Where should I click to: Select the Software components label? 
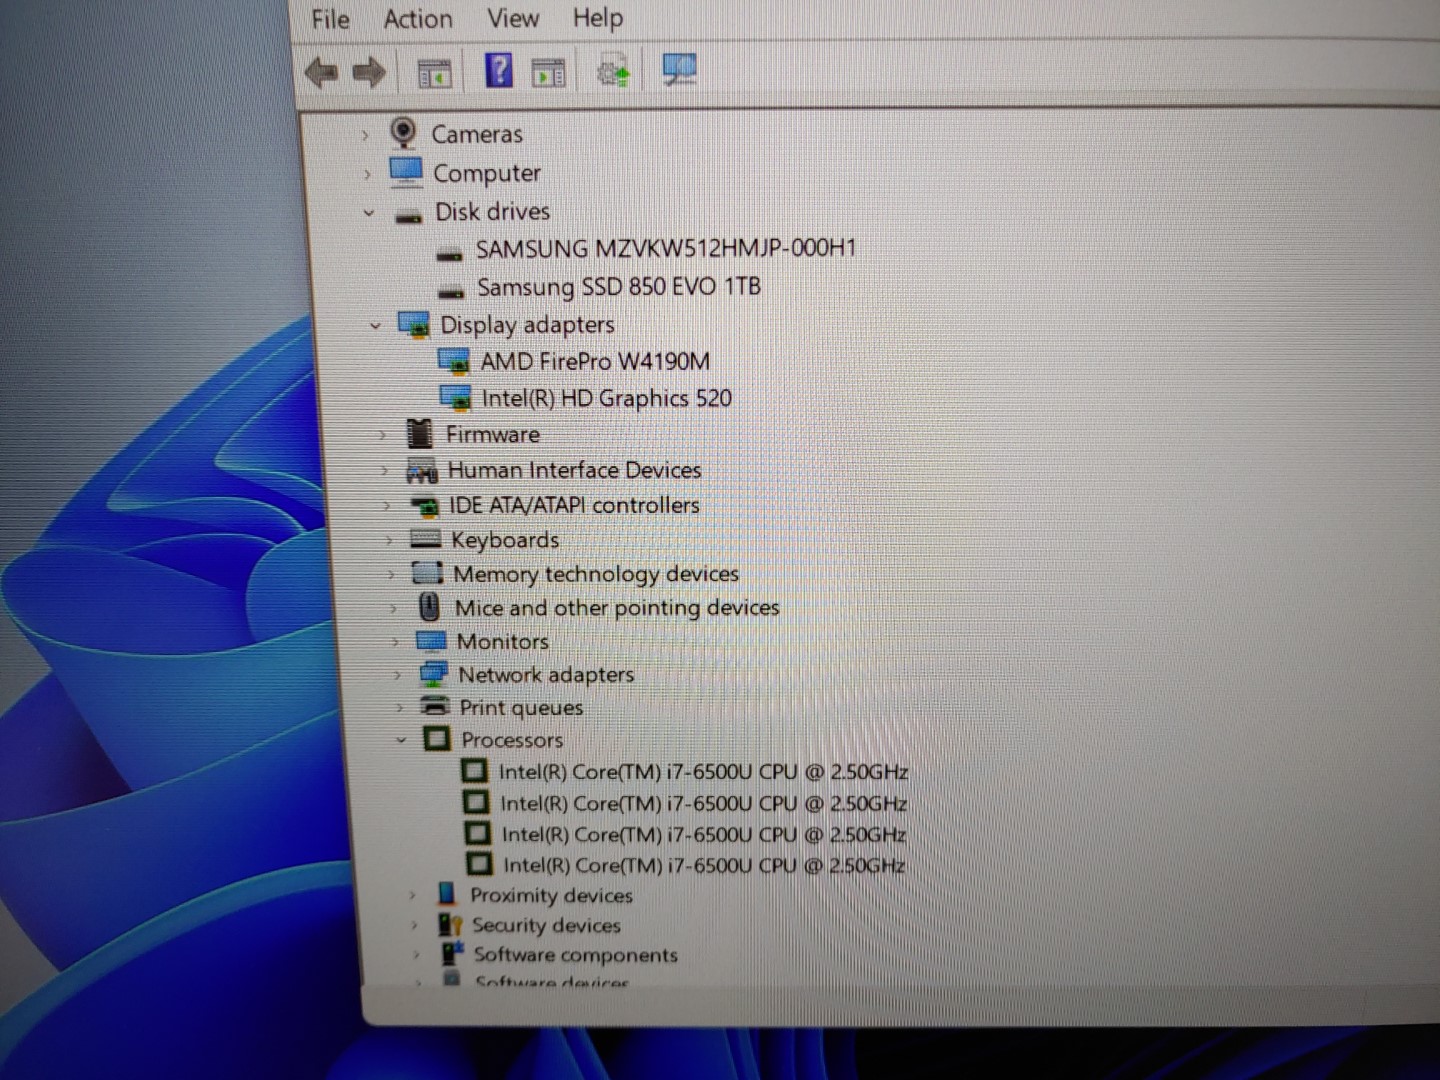coord(575,955)
